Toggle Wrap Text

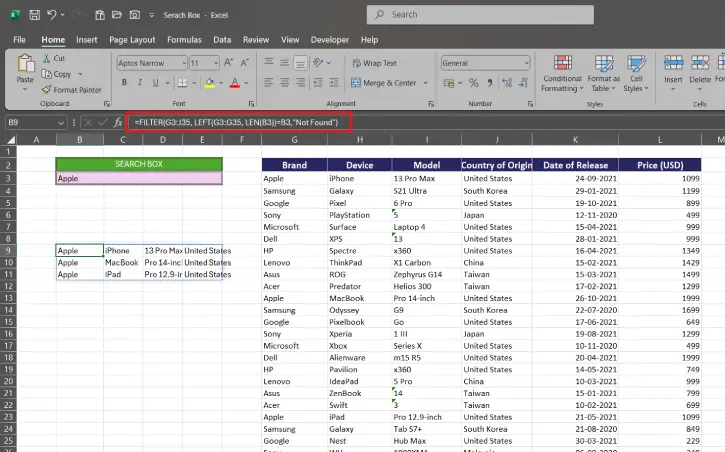click(375, 63)
